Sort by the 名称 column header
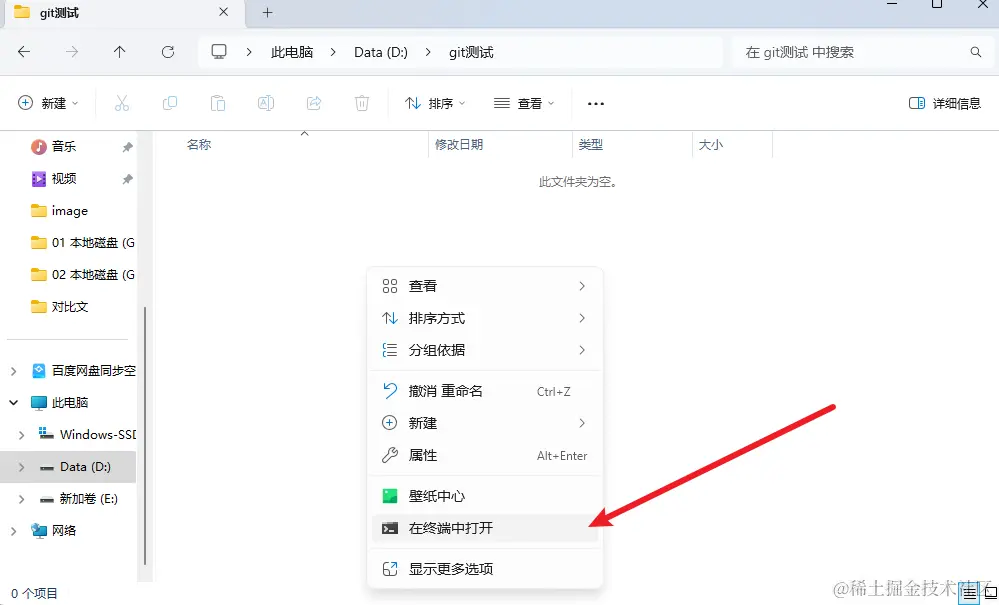Viewport: 999px width, 605px height. pos(199,145)
